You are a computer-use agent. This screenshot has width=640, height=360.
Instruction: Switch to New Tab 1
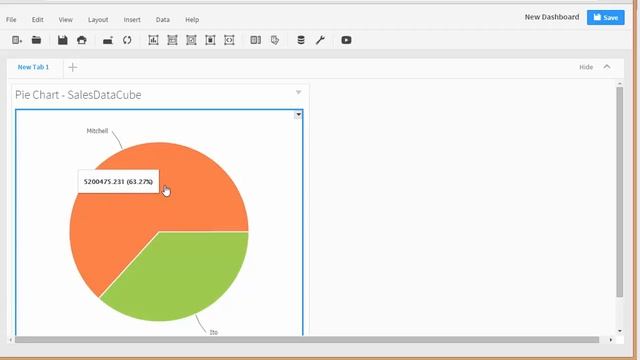pyautogui.click(x=33, y=67)
